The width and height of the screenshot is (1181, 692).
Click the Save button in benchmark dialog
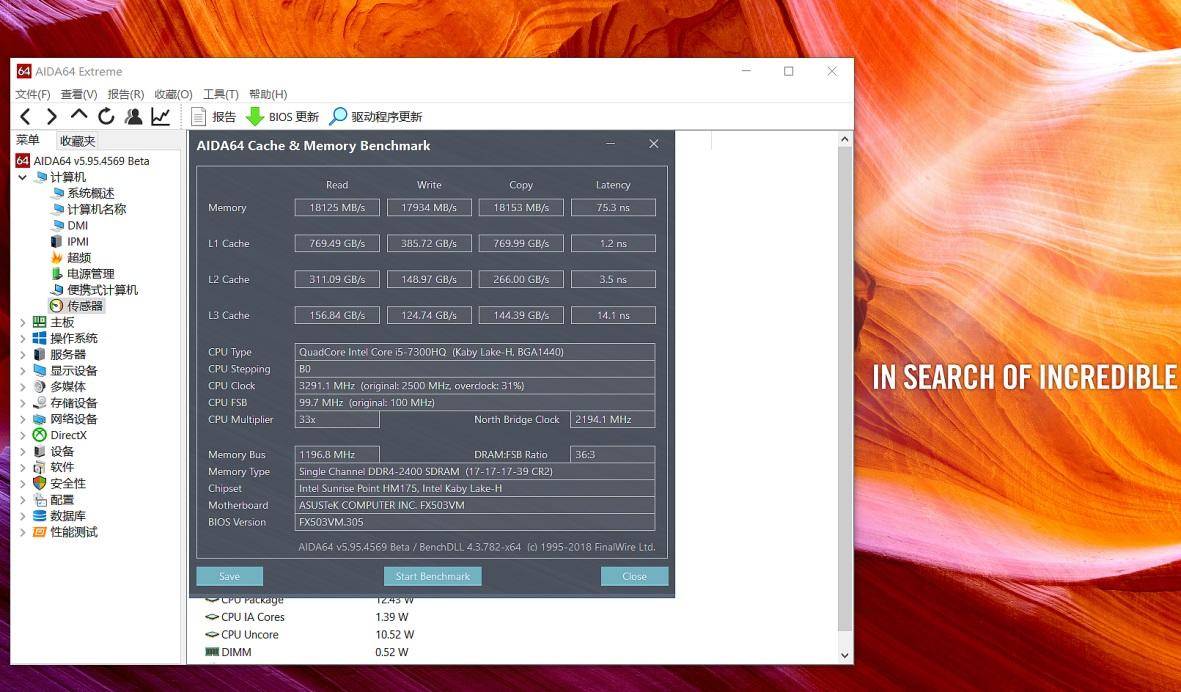pyautogui.click(x=229, y=576)
